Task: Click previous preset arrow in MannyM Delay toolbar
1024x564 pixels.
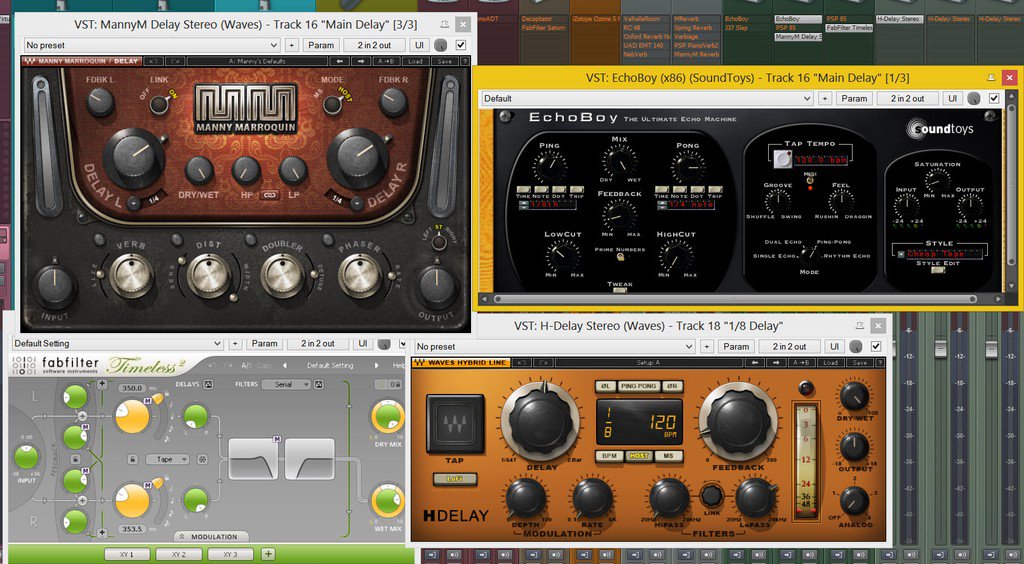Action: click(x=340, y=61)
